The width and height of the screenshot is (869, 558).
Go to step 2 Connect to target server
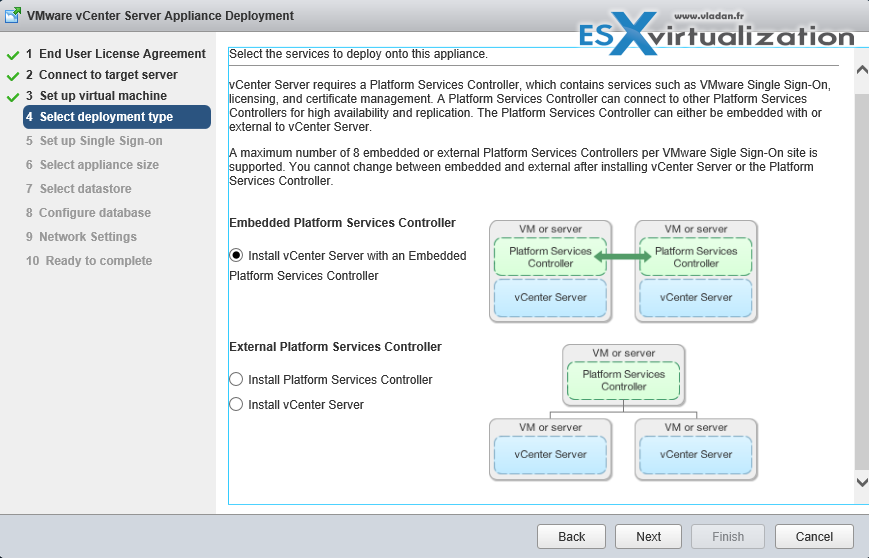(102, 75)
